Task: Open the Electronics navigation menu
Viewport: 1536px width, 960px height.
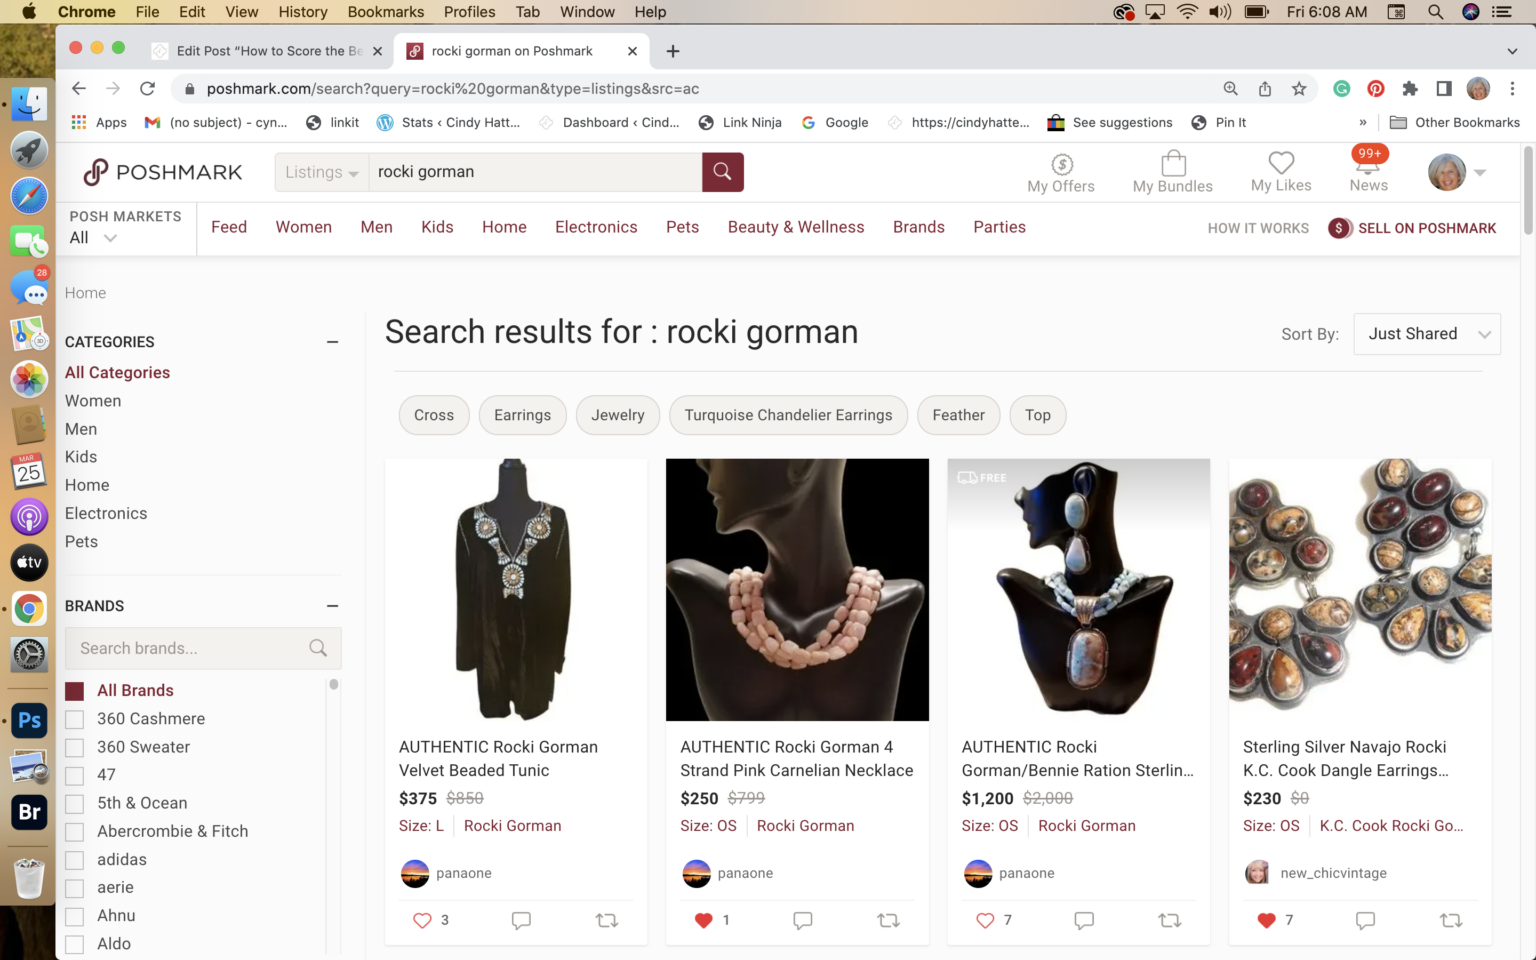Action: [x=596, y=227]
